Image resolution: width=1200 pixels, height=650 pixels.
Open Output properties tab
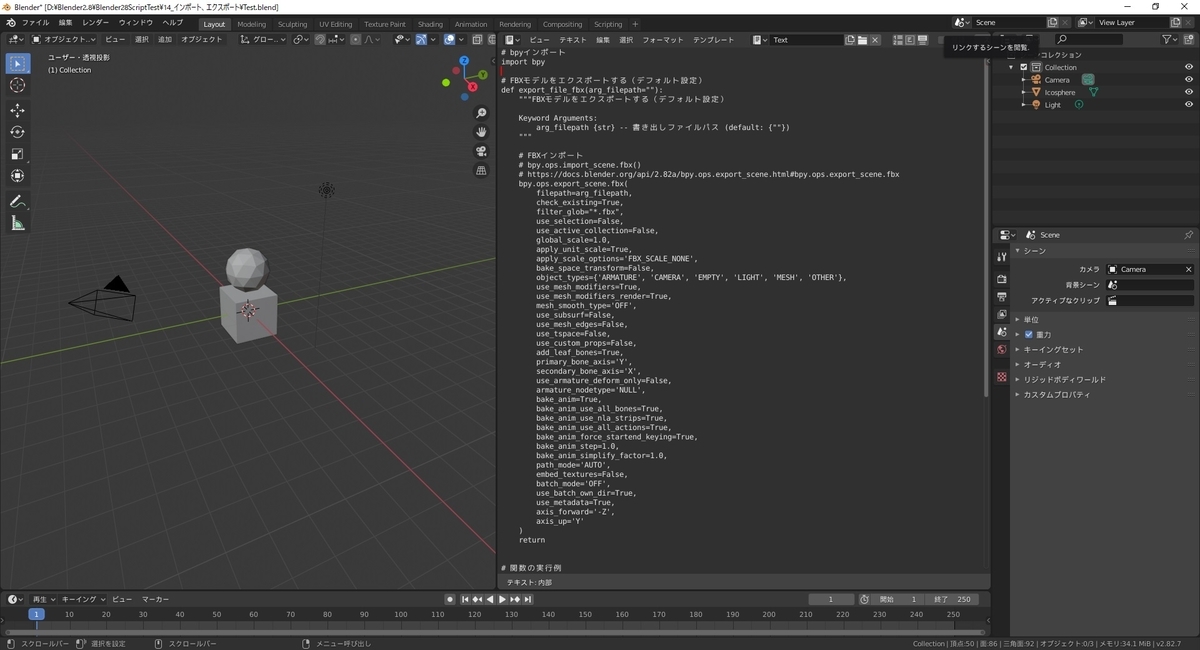coord(1001,298)
